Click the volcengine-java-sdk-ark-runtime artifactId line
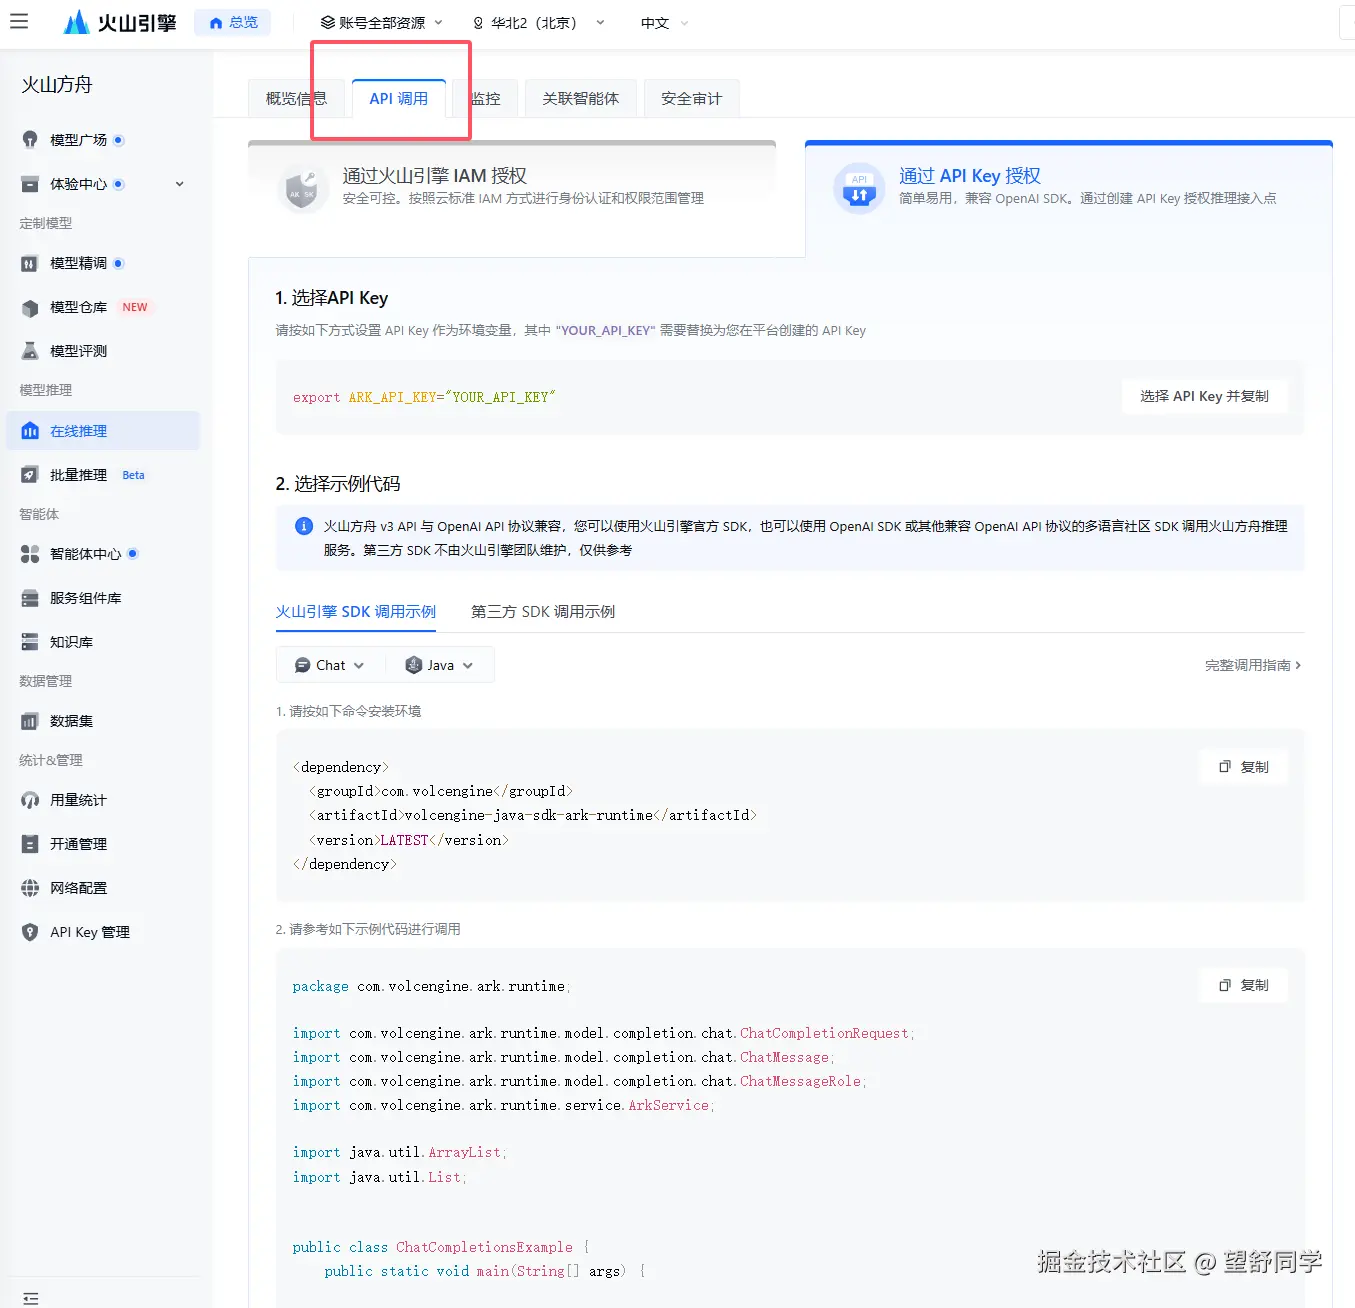Screen dimensions: 1355x1308 pos(533,815)
